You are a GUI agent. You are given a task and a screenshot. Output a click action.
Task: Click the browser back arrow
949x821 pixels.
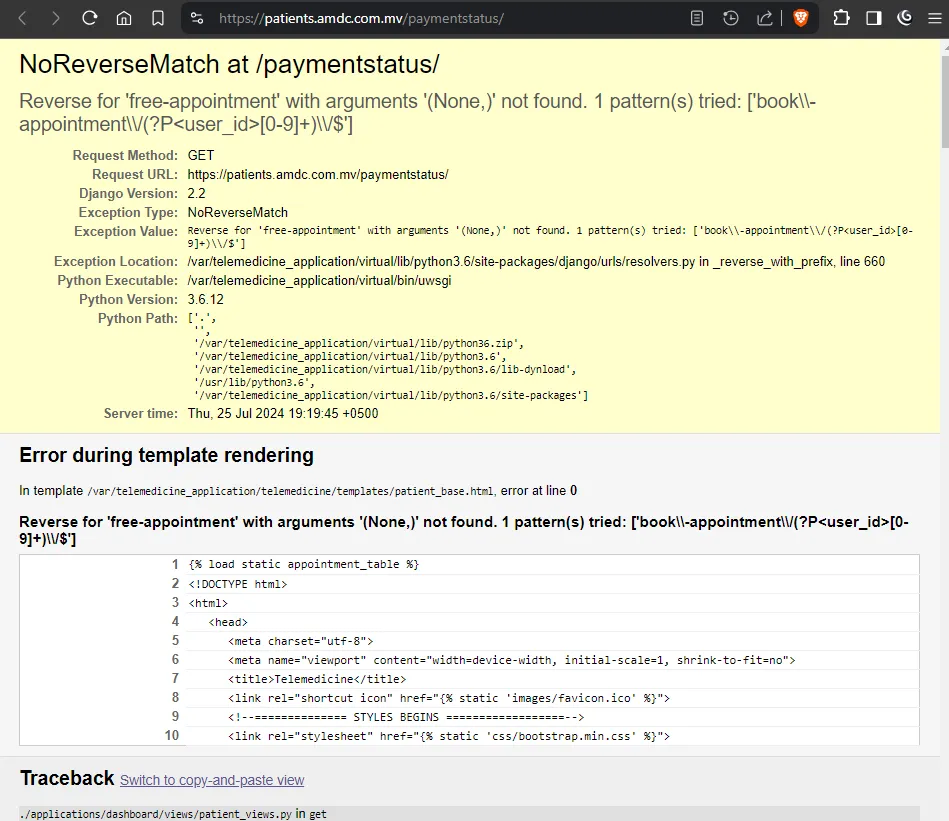tap(23, 18)
